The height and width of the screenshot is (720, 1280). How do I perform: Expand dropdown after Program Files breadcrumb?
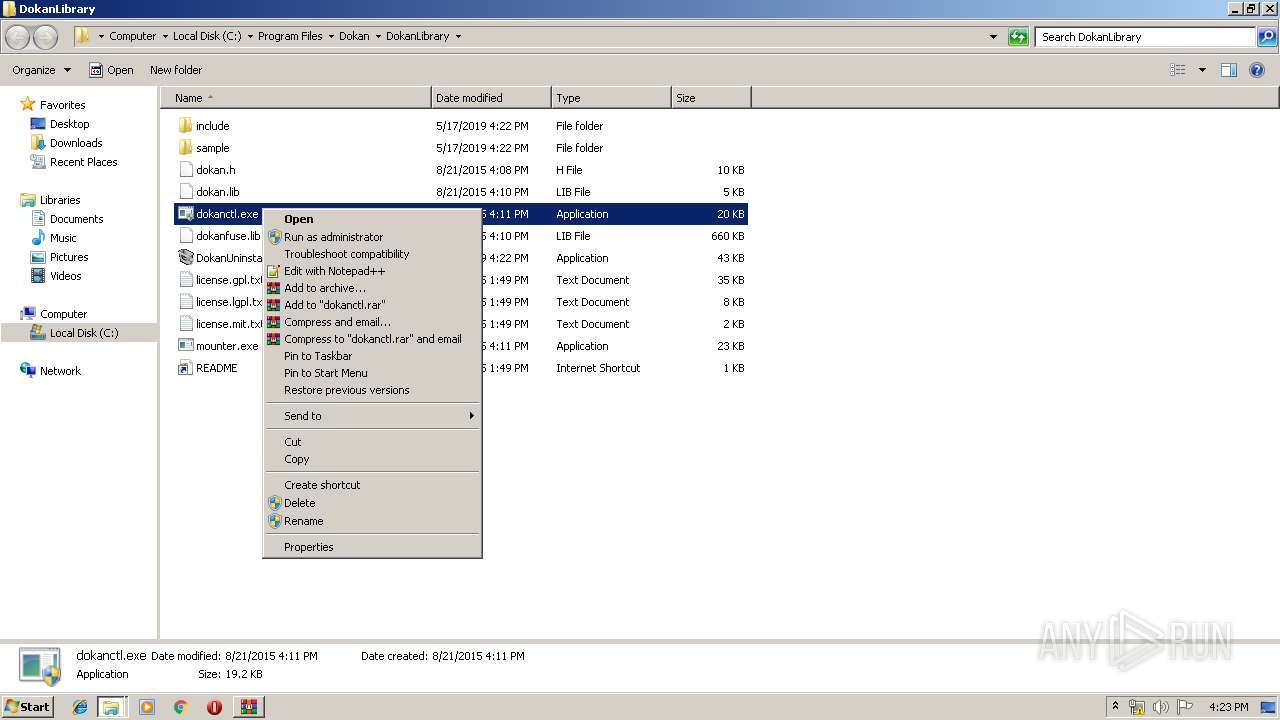330,36
